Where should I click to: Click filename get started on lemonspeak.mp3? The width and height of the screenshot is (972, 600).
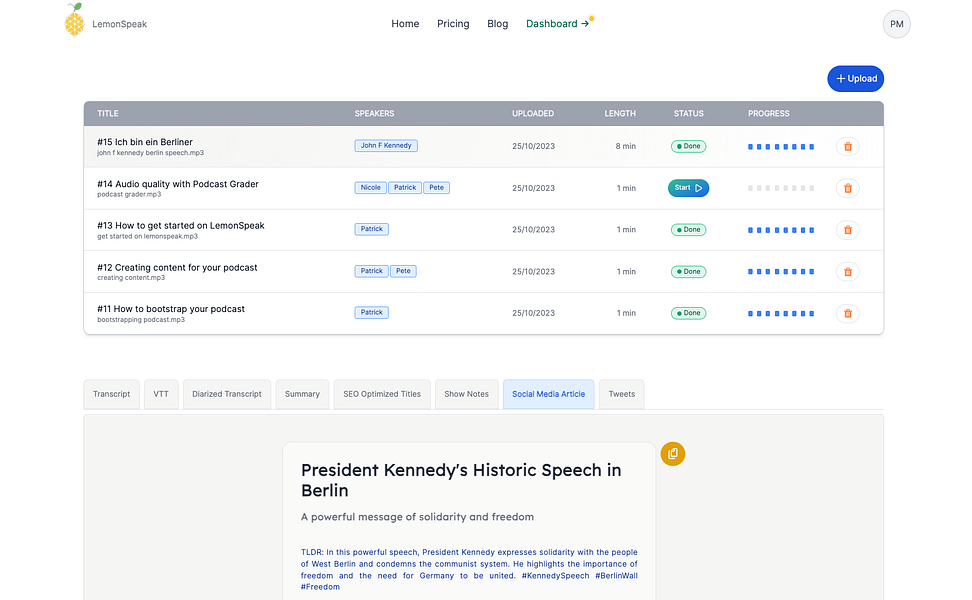(148, 236)
